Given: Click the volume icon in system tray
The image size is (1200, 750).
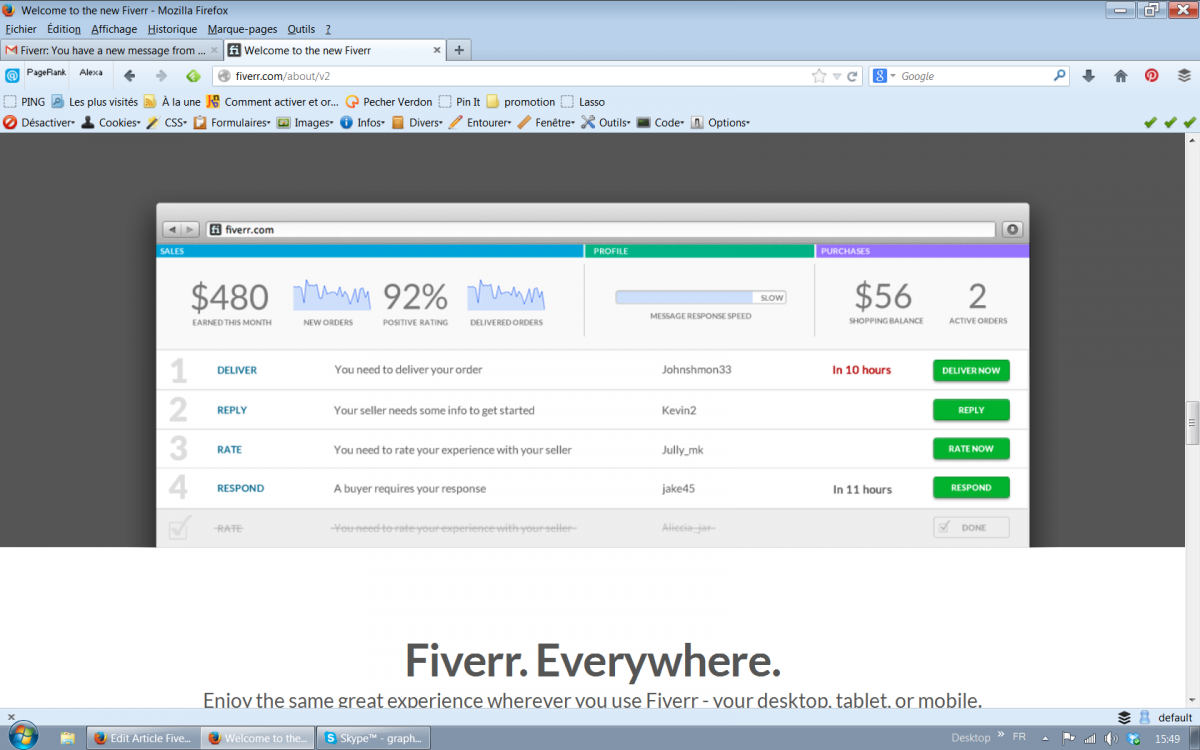Looking at the screenshot, I should pos(1110,738).
